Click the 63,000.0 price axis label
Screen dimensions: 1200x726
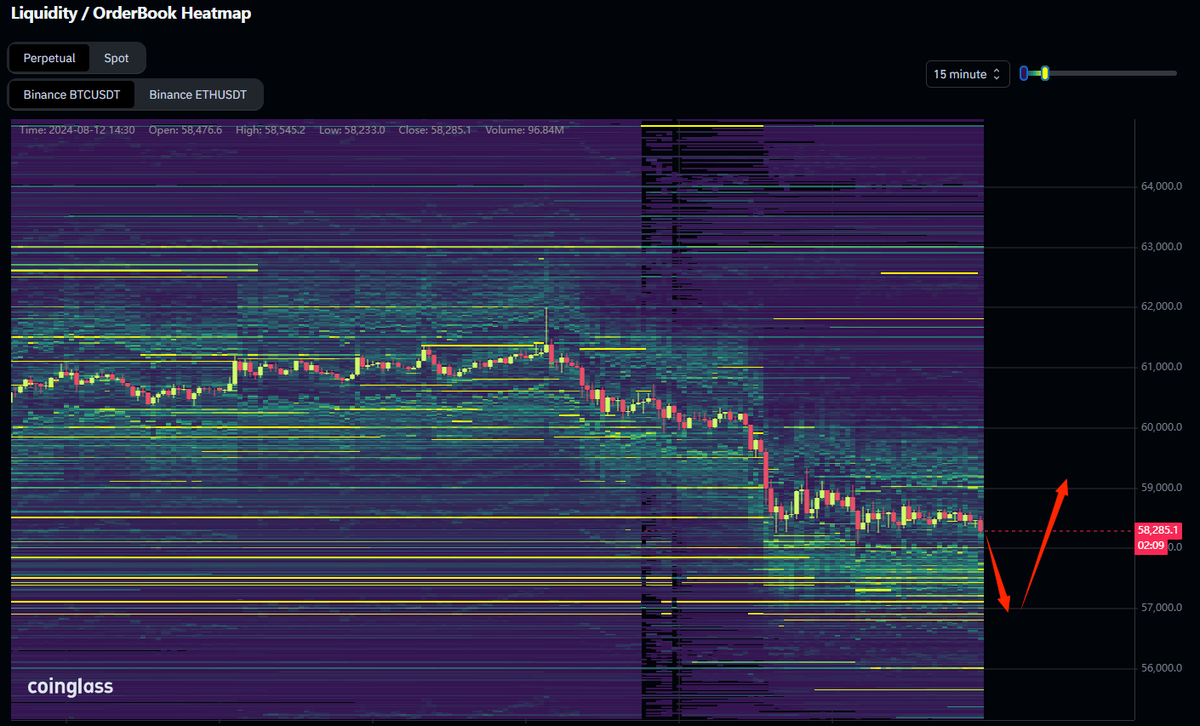coord(1162,246)
